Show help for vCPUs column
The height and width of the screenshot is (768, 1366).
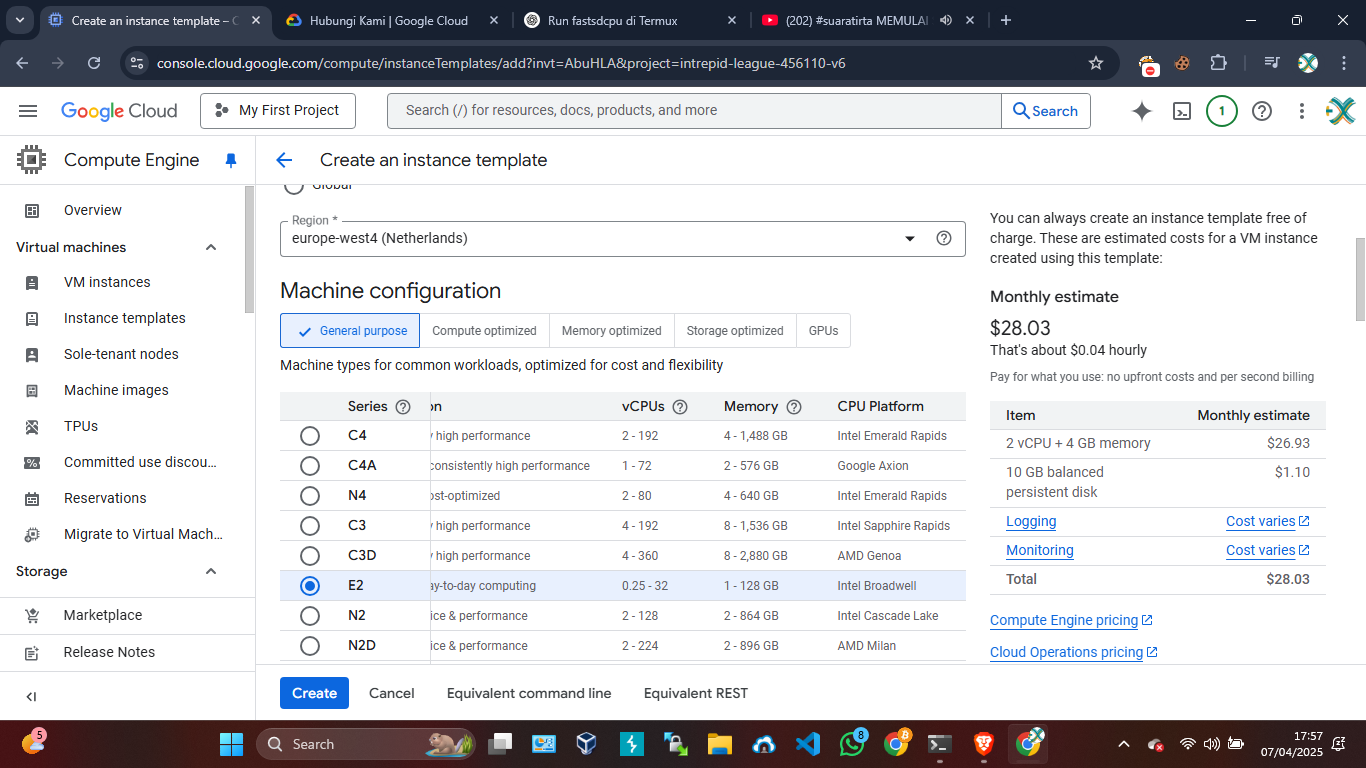[680, 407]
